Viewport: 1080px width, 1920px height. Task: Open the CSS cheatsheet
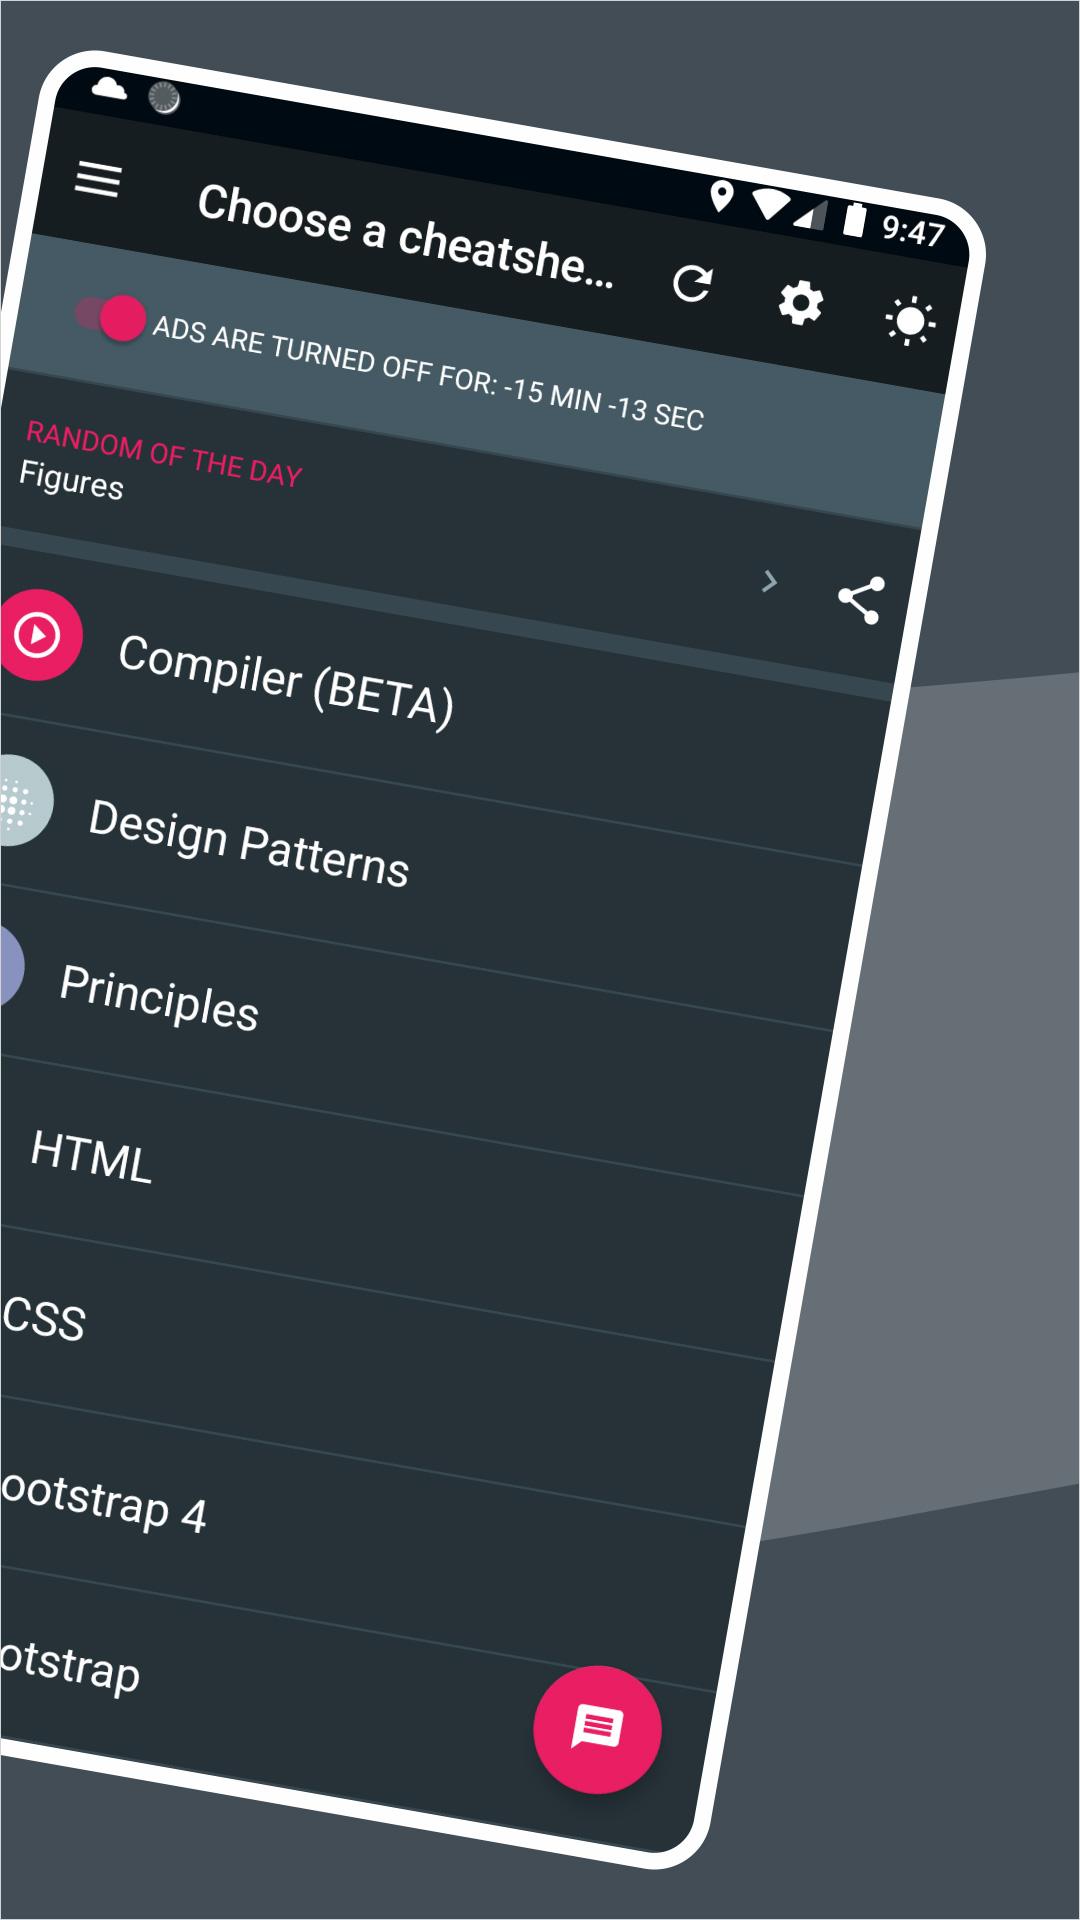click(43, 1317)
